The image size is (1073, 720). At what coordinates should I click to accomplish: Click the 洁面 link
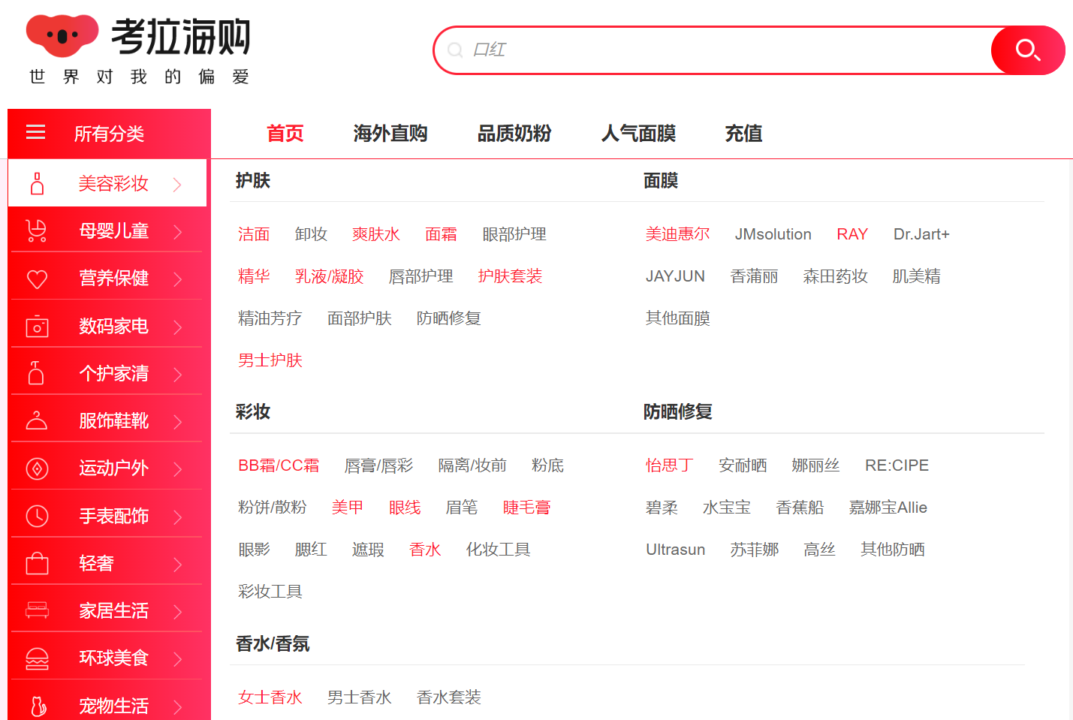(254, 234)
